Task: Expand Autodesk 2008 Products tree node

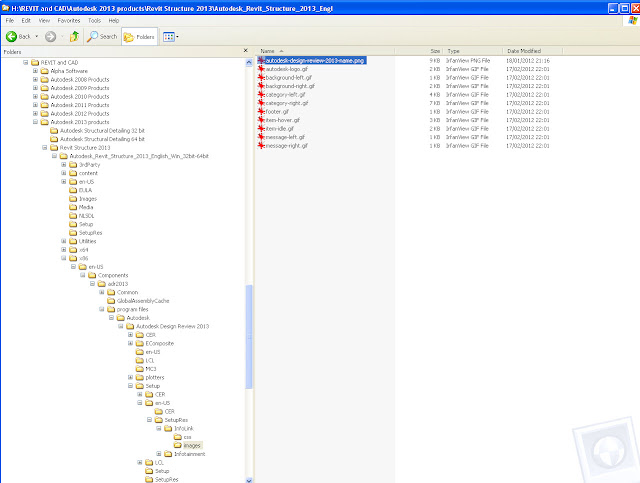Action: coord(36,80)
